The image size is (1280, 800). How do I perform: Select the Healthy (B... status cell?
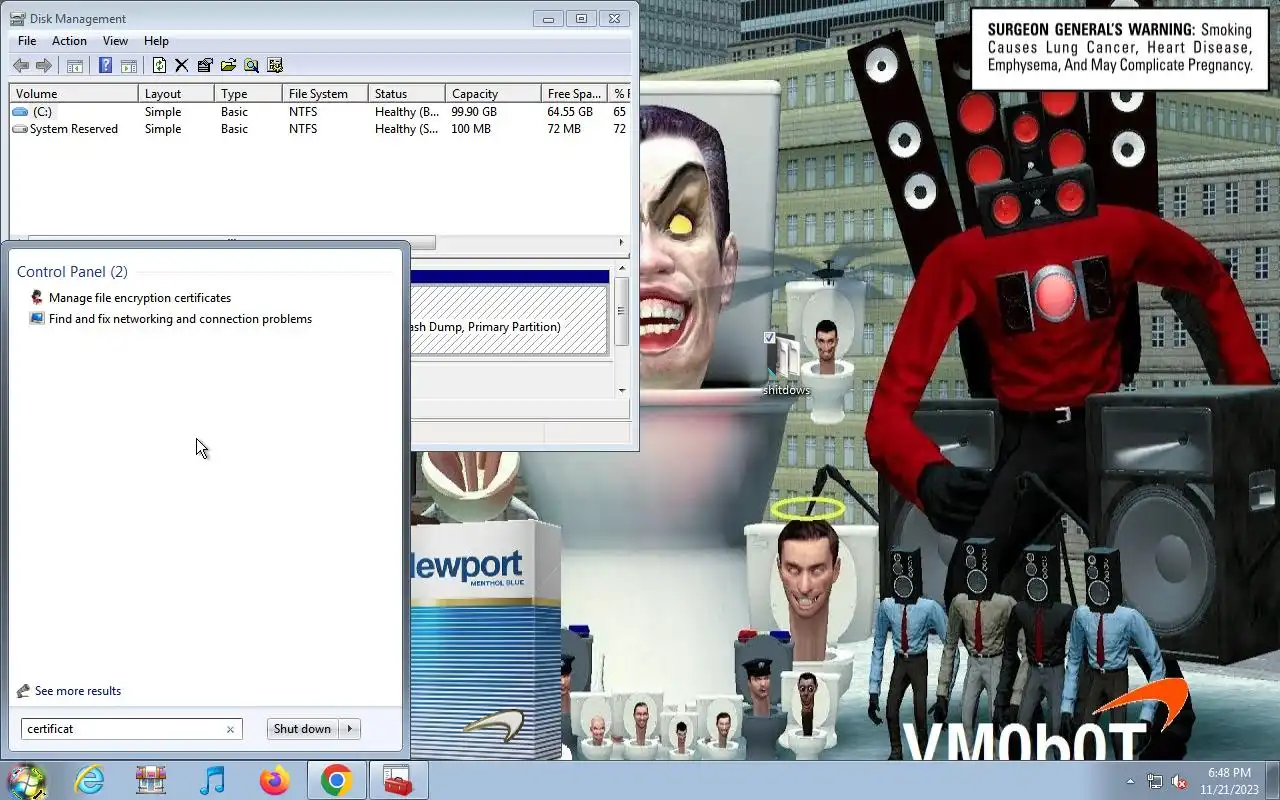point(407,112)
